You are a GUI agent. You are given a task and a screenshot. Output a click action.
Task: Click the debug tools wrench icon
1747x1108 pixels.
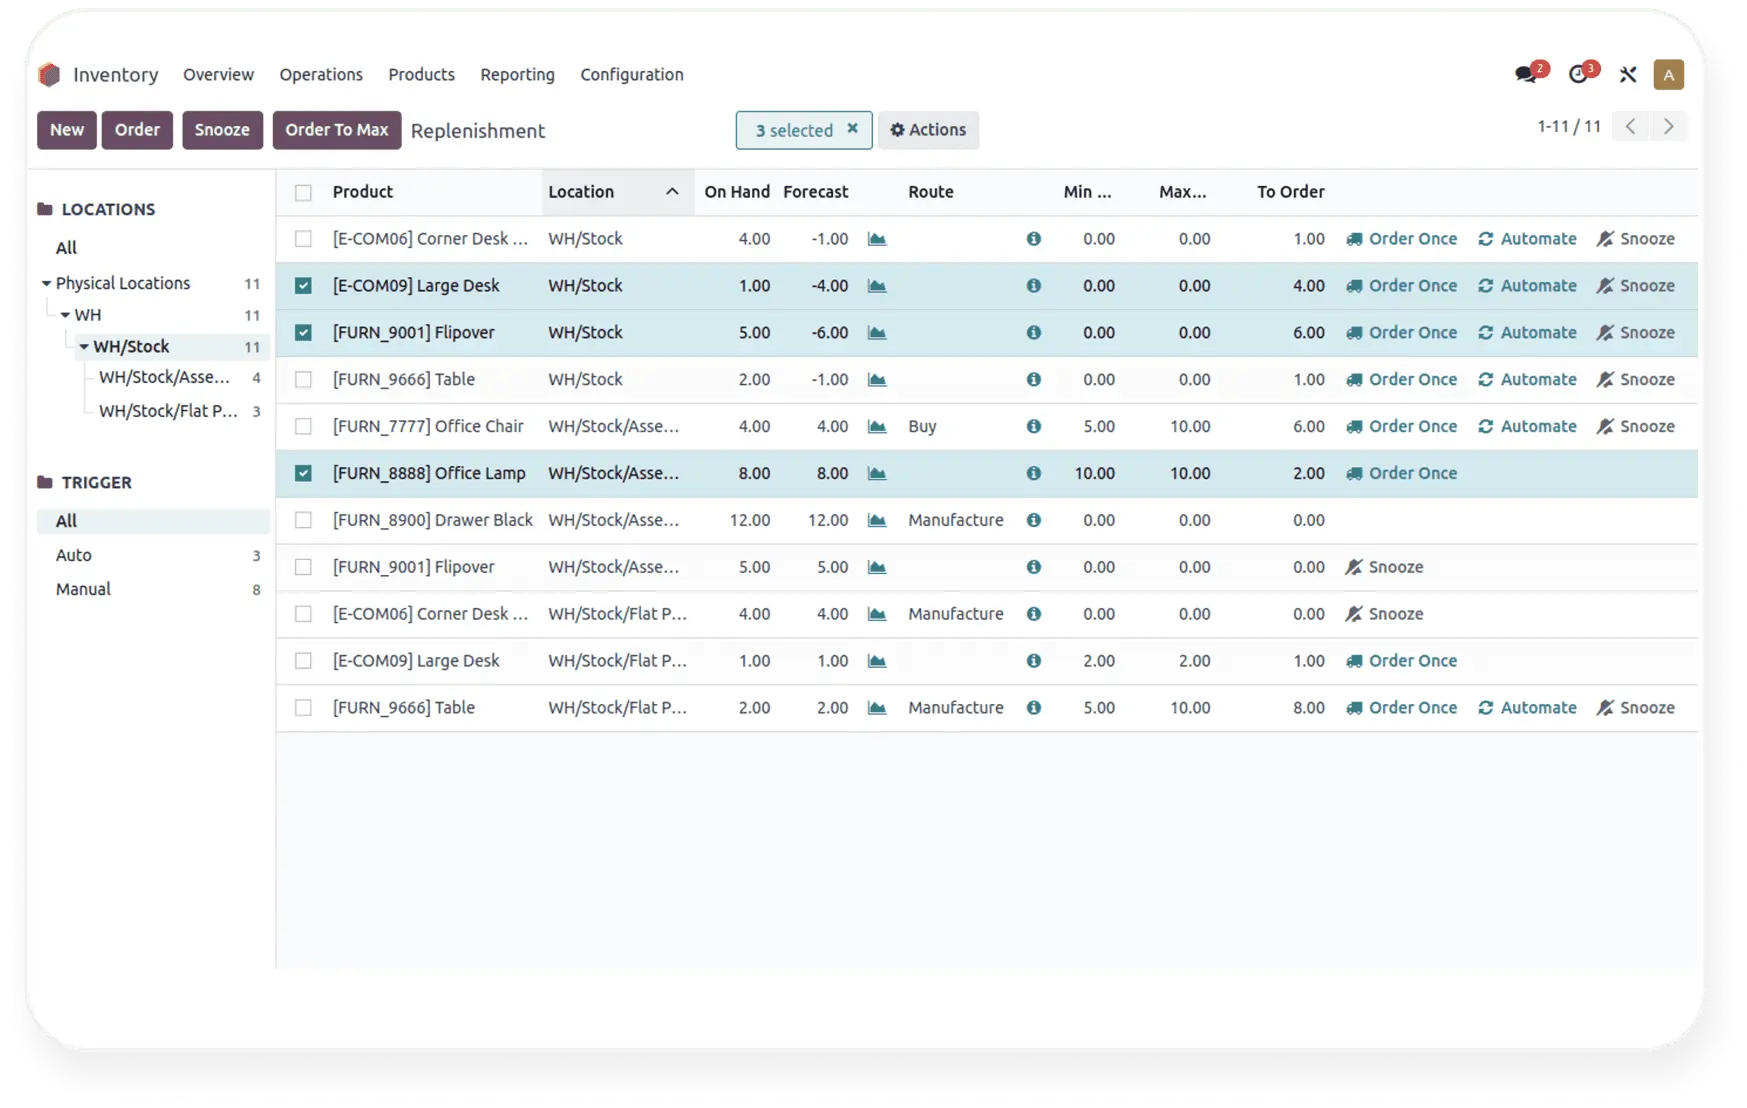coord(1628,75)
